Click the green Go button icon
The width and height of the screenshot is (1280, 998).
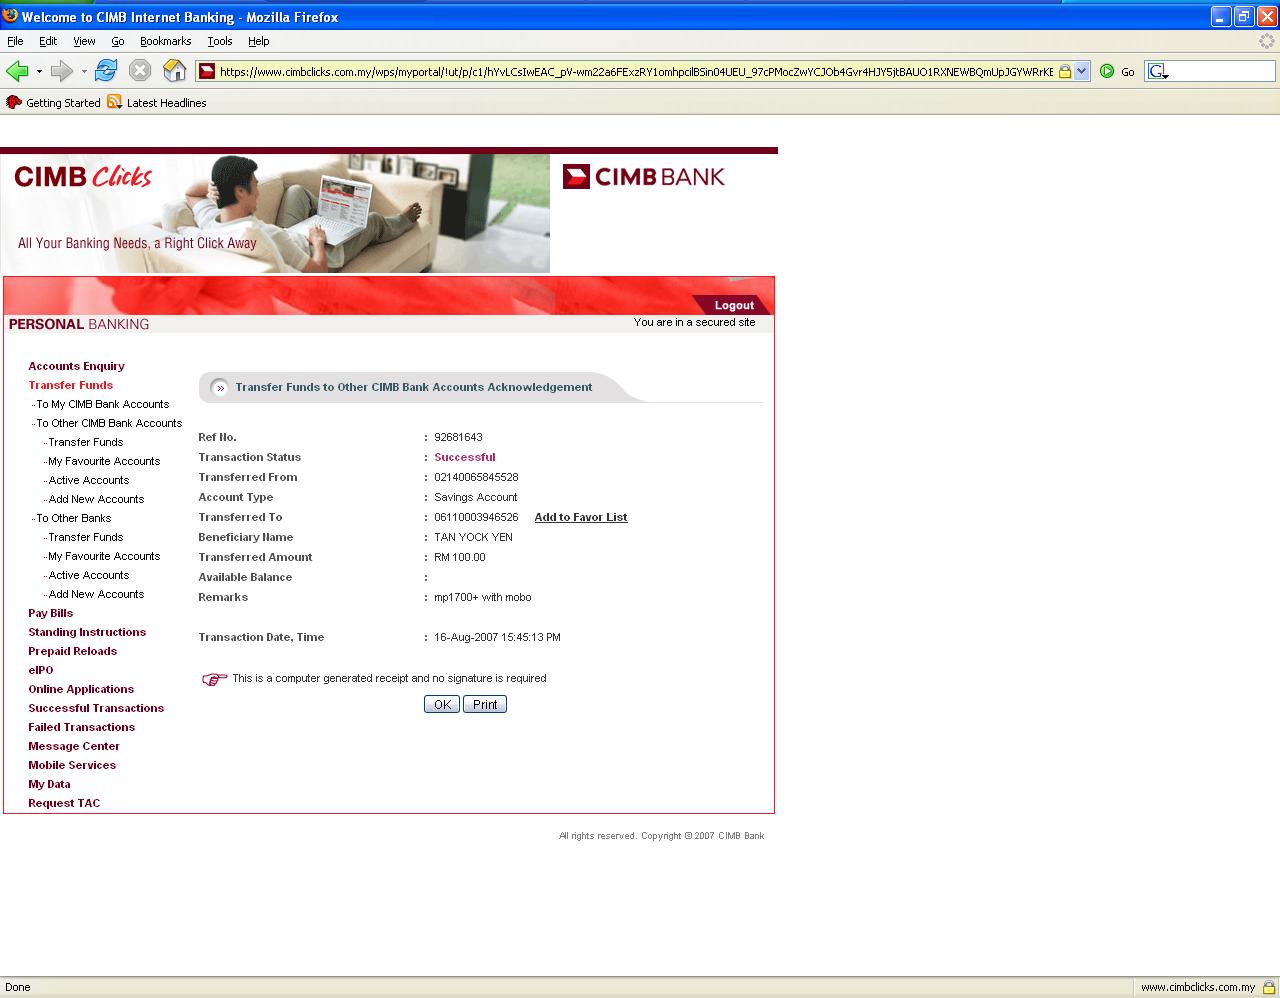(1107, 71)
